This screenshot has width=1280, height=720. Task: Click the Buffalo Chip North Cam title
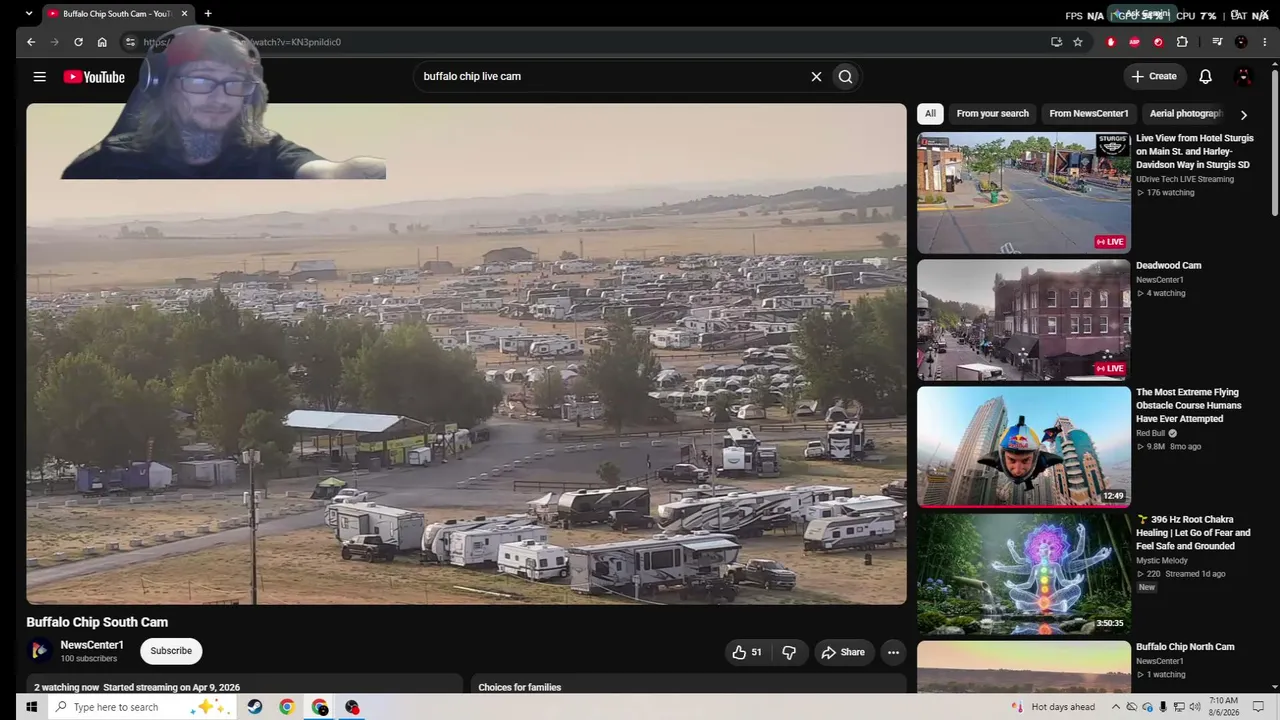click(1185, 647)
